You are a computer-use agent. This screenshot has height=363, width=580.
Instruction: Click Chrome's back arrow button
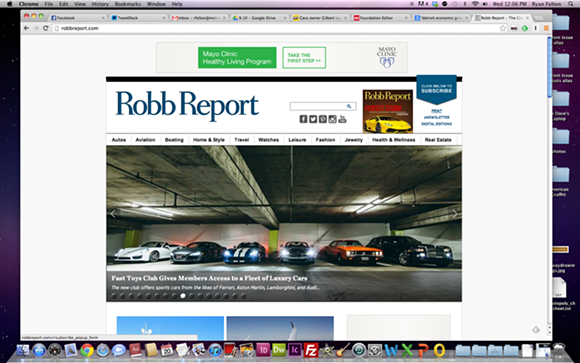tap(26, 28)
